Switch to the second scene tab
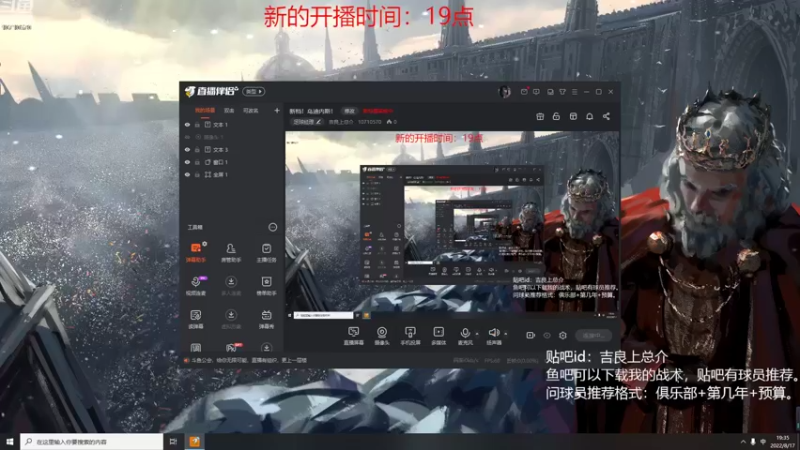Image resolution: width=800 pixels, height=450 pixels. (229, 110)
